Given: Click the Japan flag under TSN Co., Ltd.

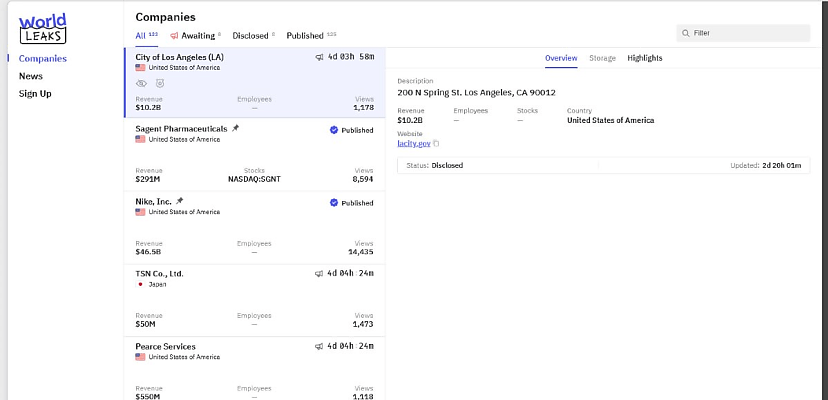Looking at the screenshot, I should [x=140, y=284].
